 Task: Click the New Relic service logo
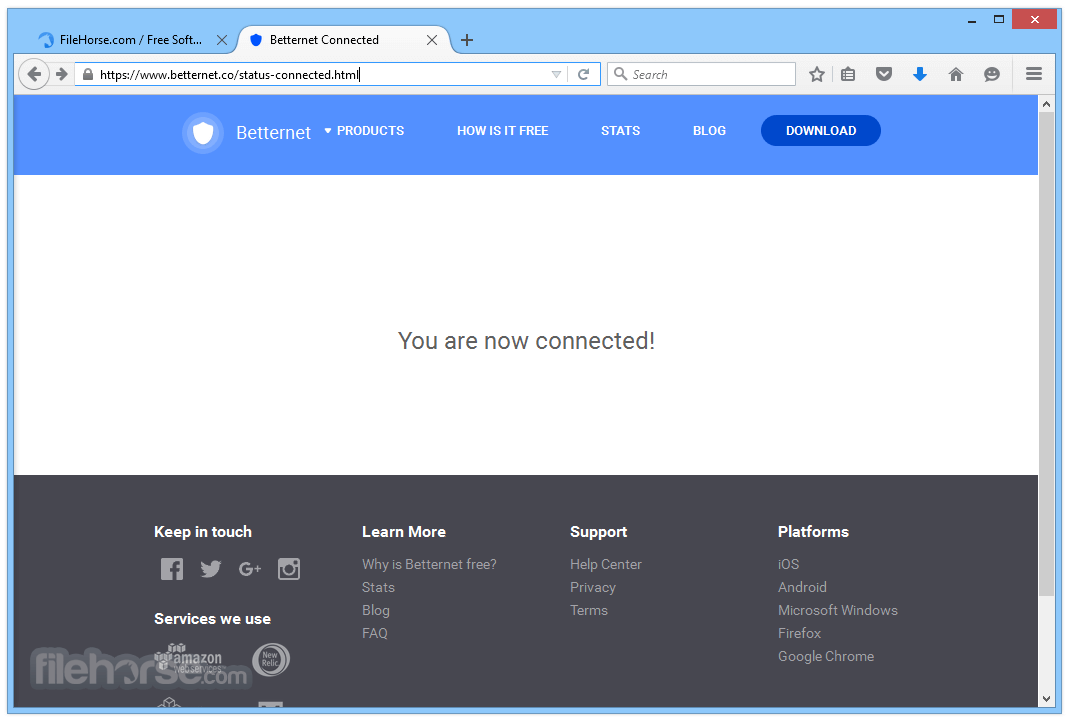pyautogui.click(x=271, y=659)
